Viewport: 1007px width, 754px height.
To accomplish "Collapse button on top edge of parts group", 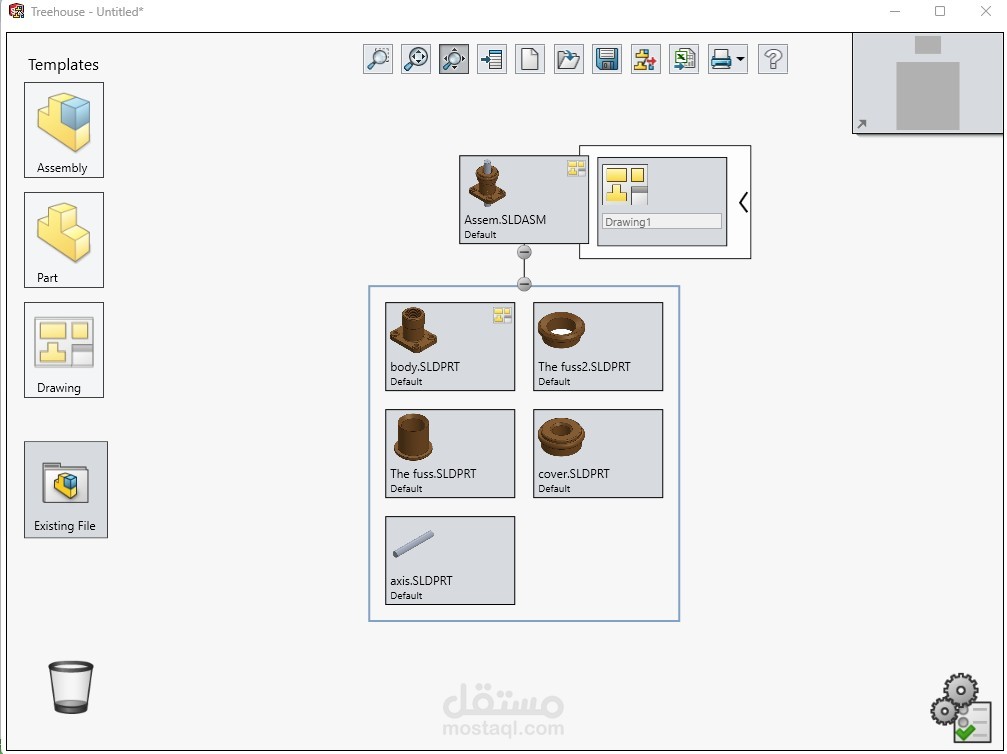I will pyautogui.click(x=524, y=283).
